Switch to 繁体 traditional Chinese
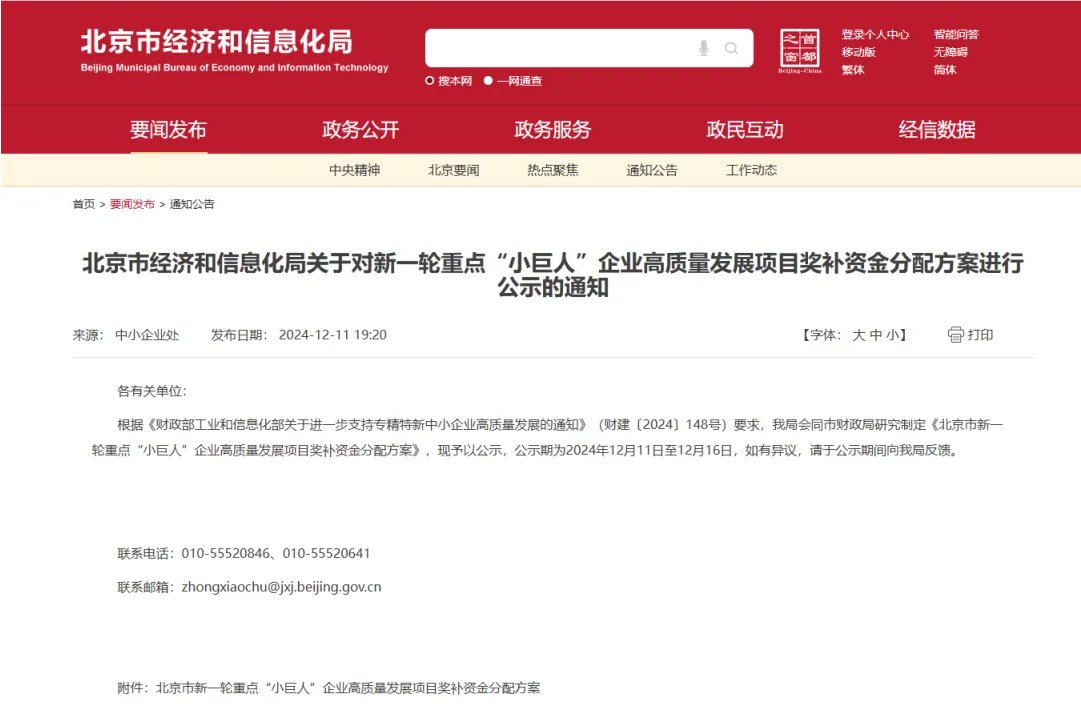Image resolution: width=1081 pixels, height=715 pixels. click(x=852, y=70)
